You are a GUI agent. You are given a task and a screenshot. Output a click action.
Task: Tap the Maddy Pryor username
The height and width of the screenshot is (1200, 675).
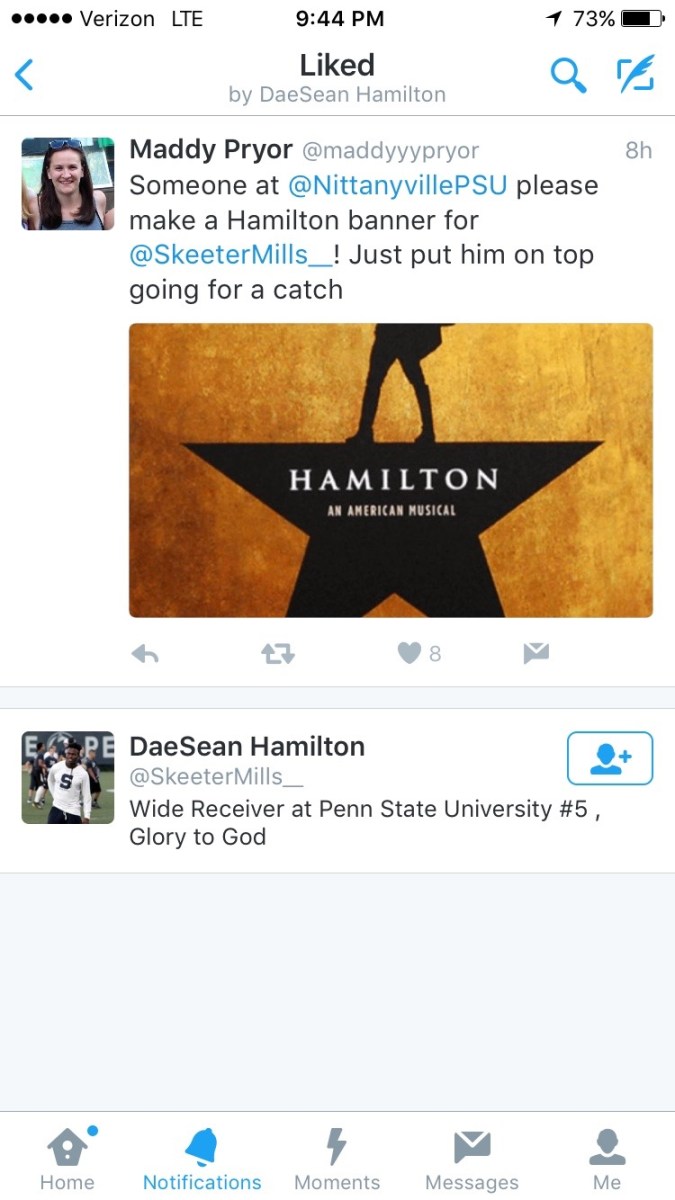click(x=211, y=150)
